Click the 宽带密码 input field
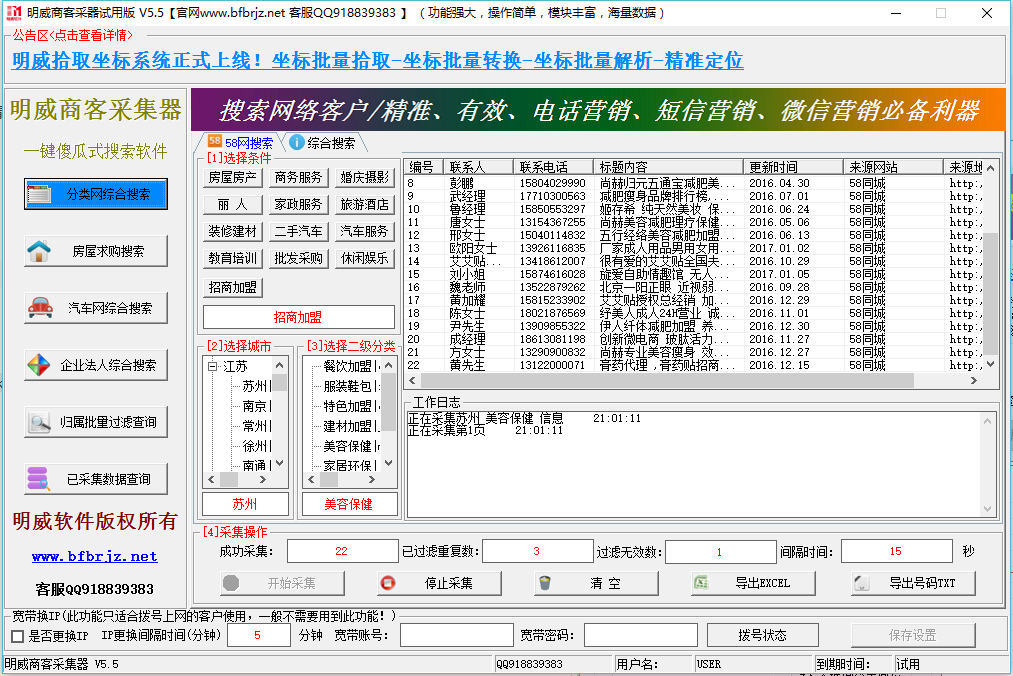Viewport: 1013px width, 676px height. click(x=641, y=635)
